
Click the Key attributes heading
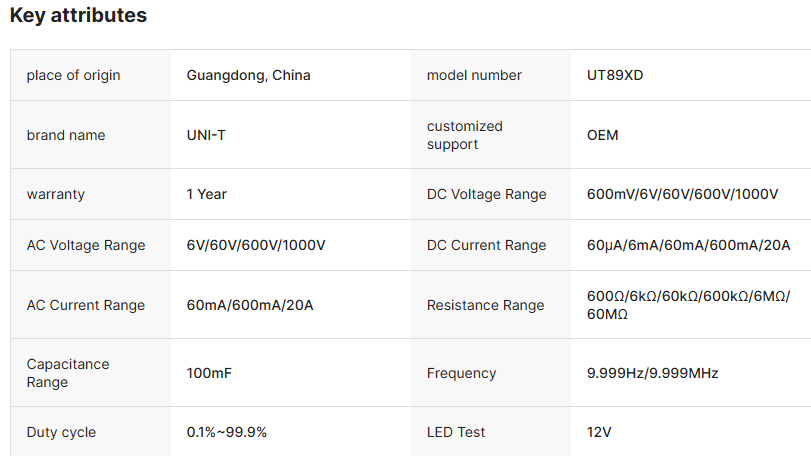coord(78,16)
